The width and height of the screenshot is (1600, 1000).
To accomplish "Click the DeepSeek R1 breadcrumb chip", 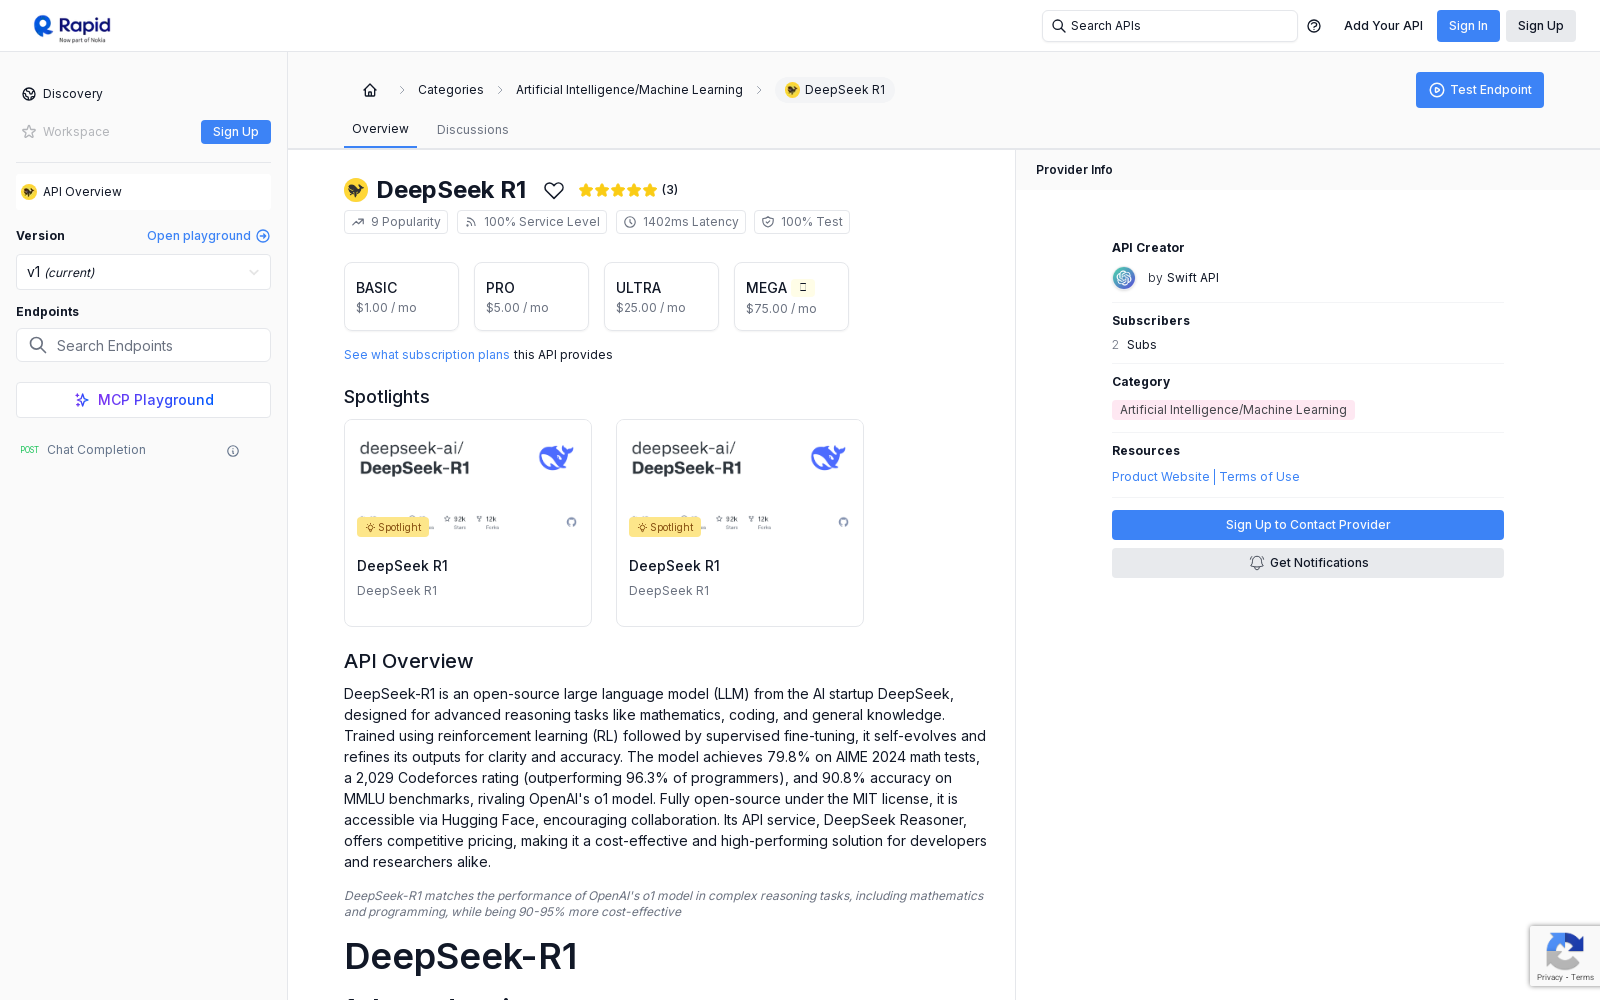I will [x=835, y=90].
